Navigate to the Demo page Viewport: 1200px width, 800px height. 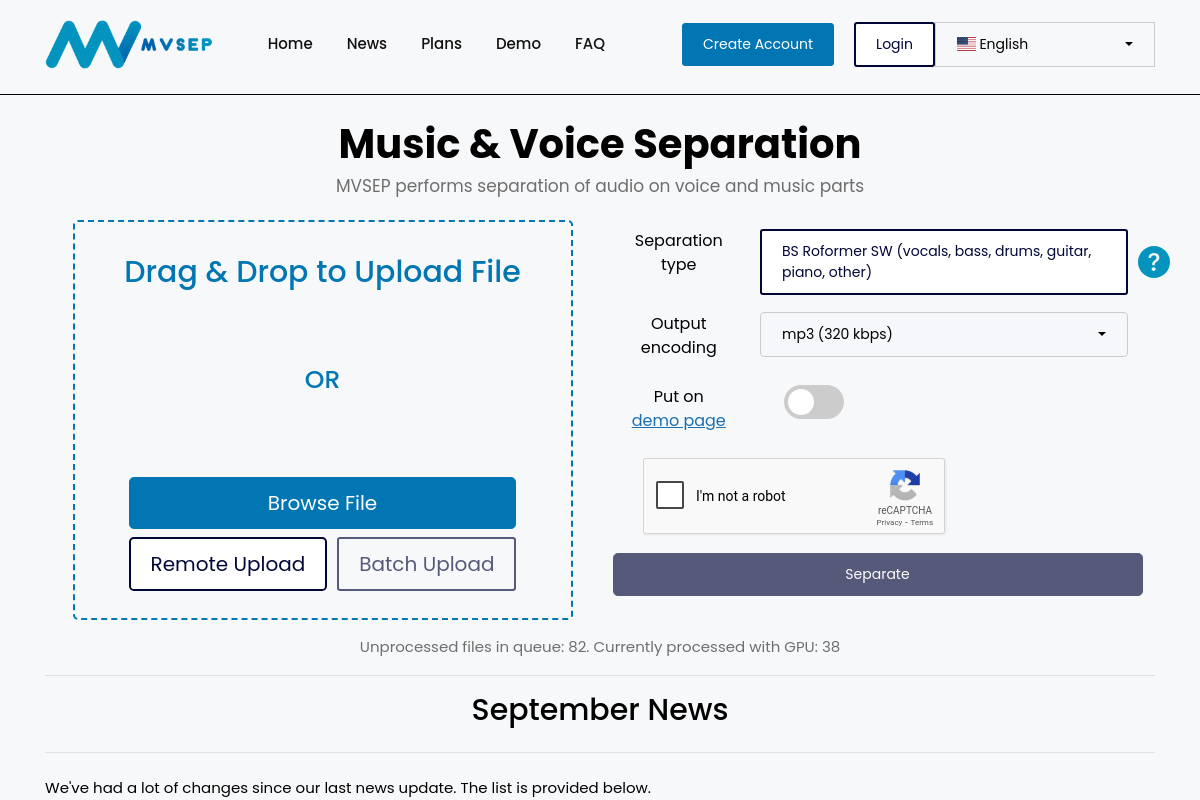[x=518, y=44]
